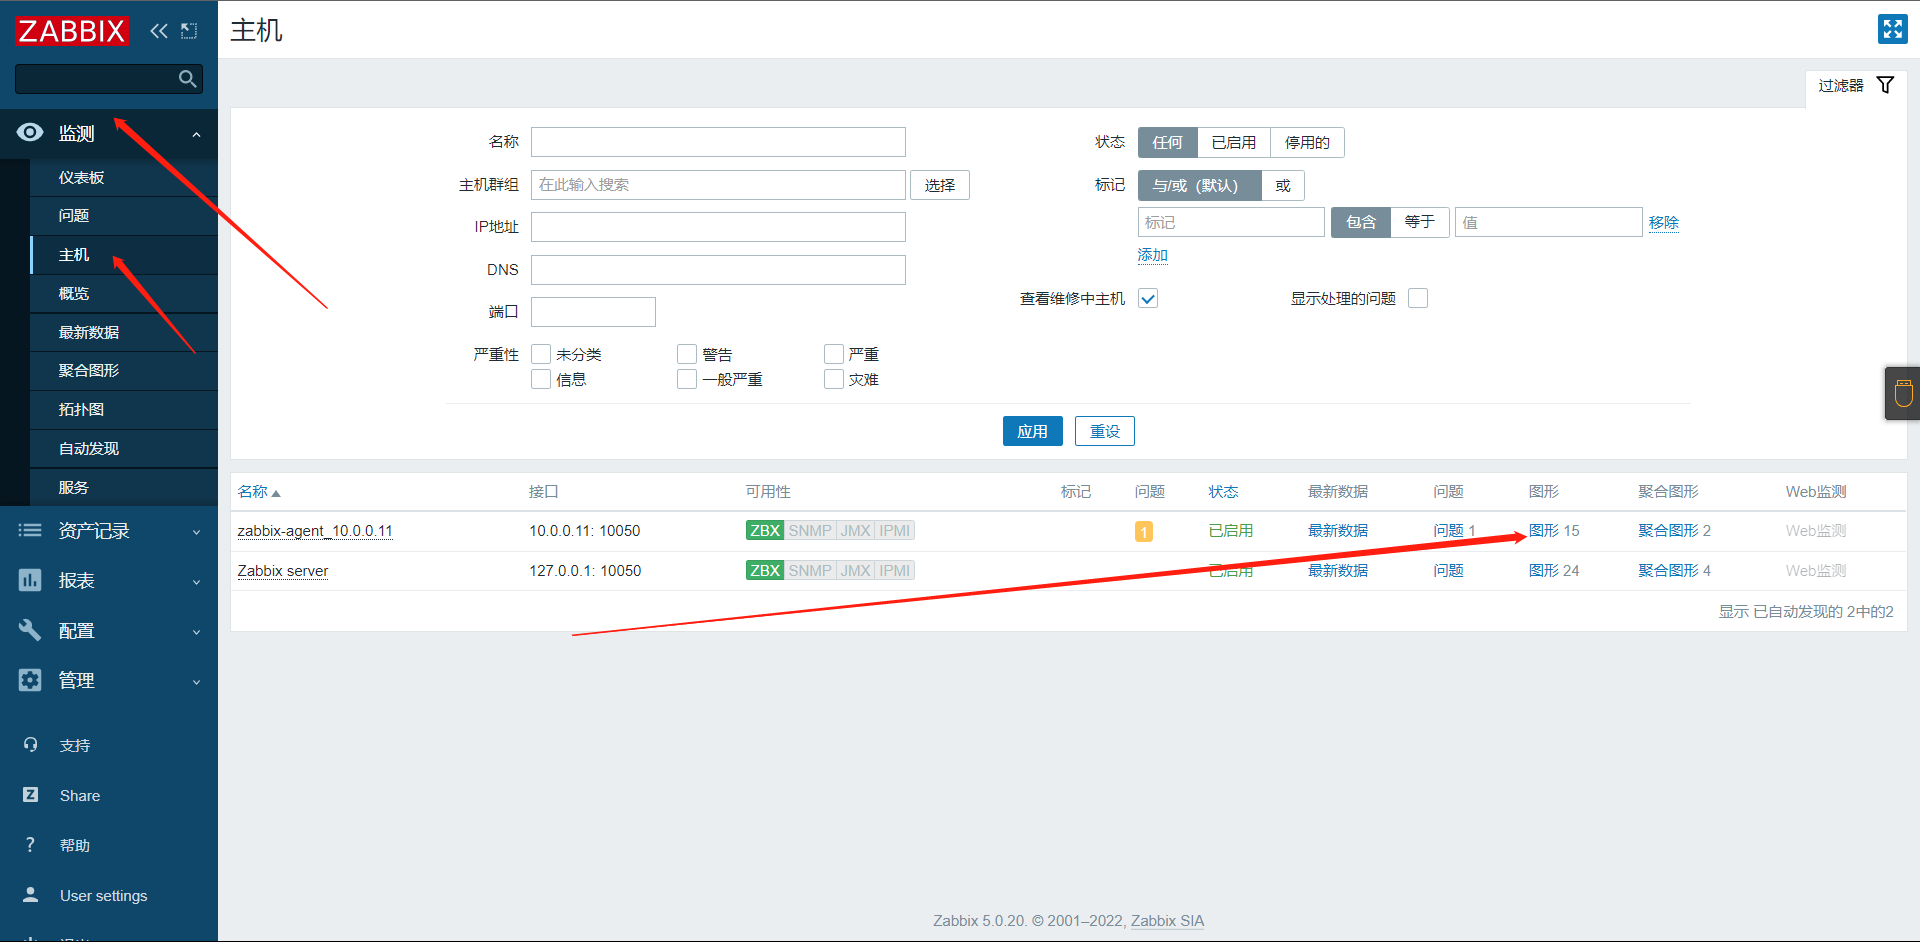1920x942 pixels.
Task: Enable the 显示处理的问题 checkbox
Action: click(1418, 298)
